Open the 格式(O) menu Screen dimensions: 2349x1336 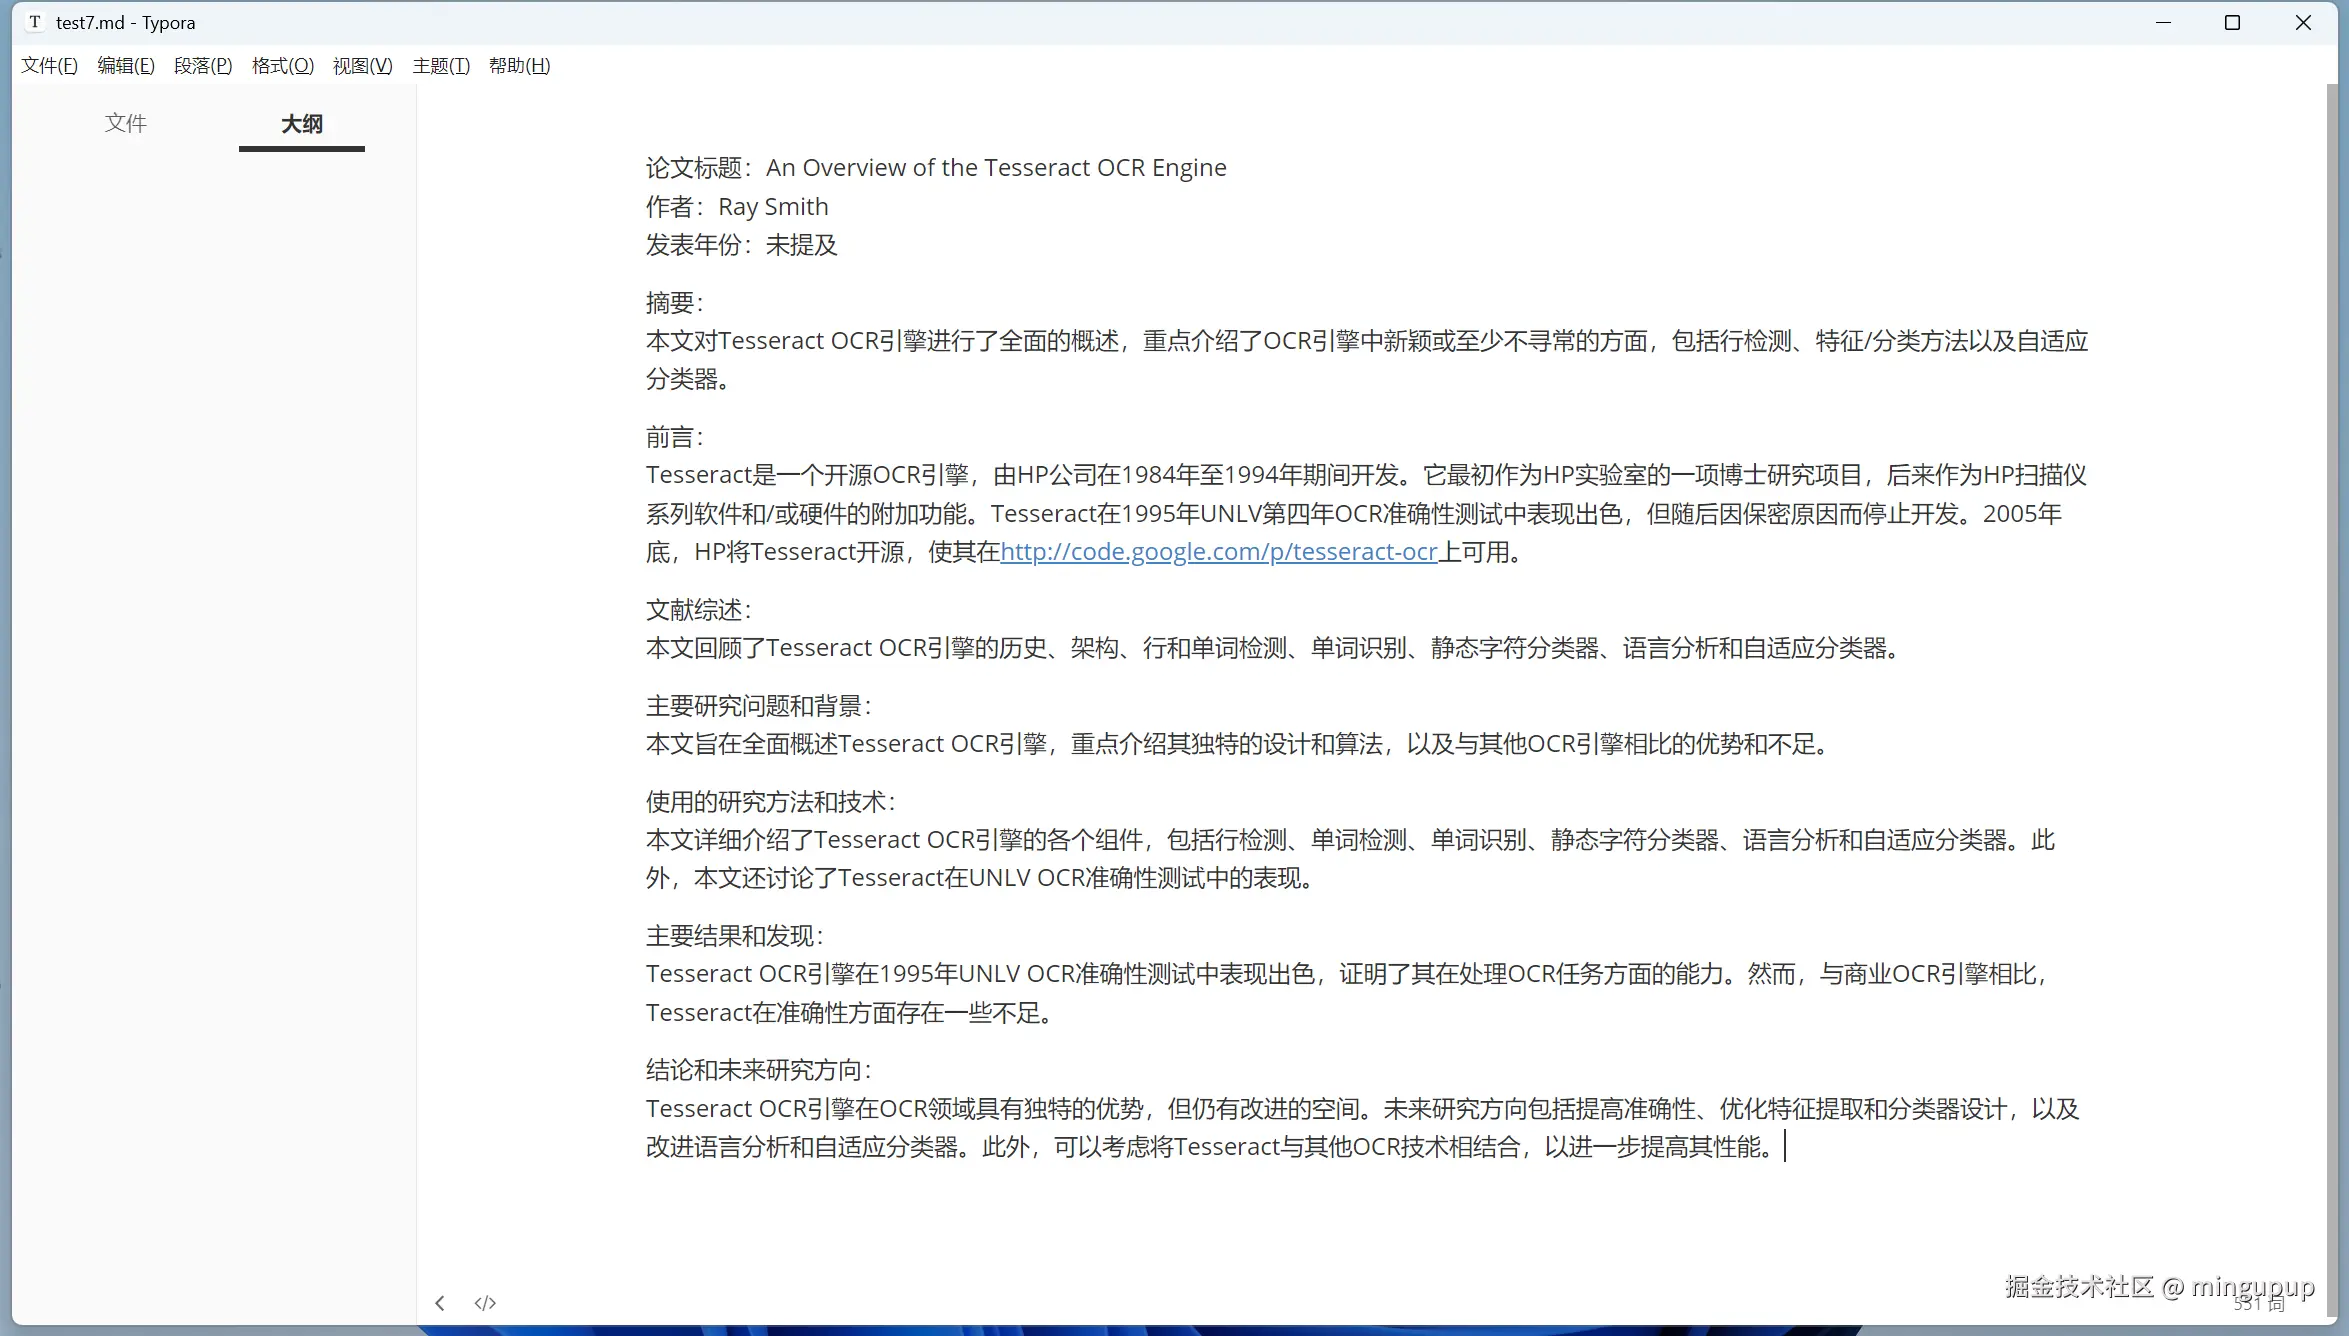click(x=283, y=66)
